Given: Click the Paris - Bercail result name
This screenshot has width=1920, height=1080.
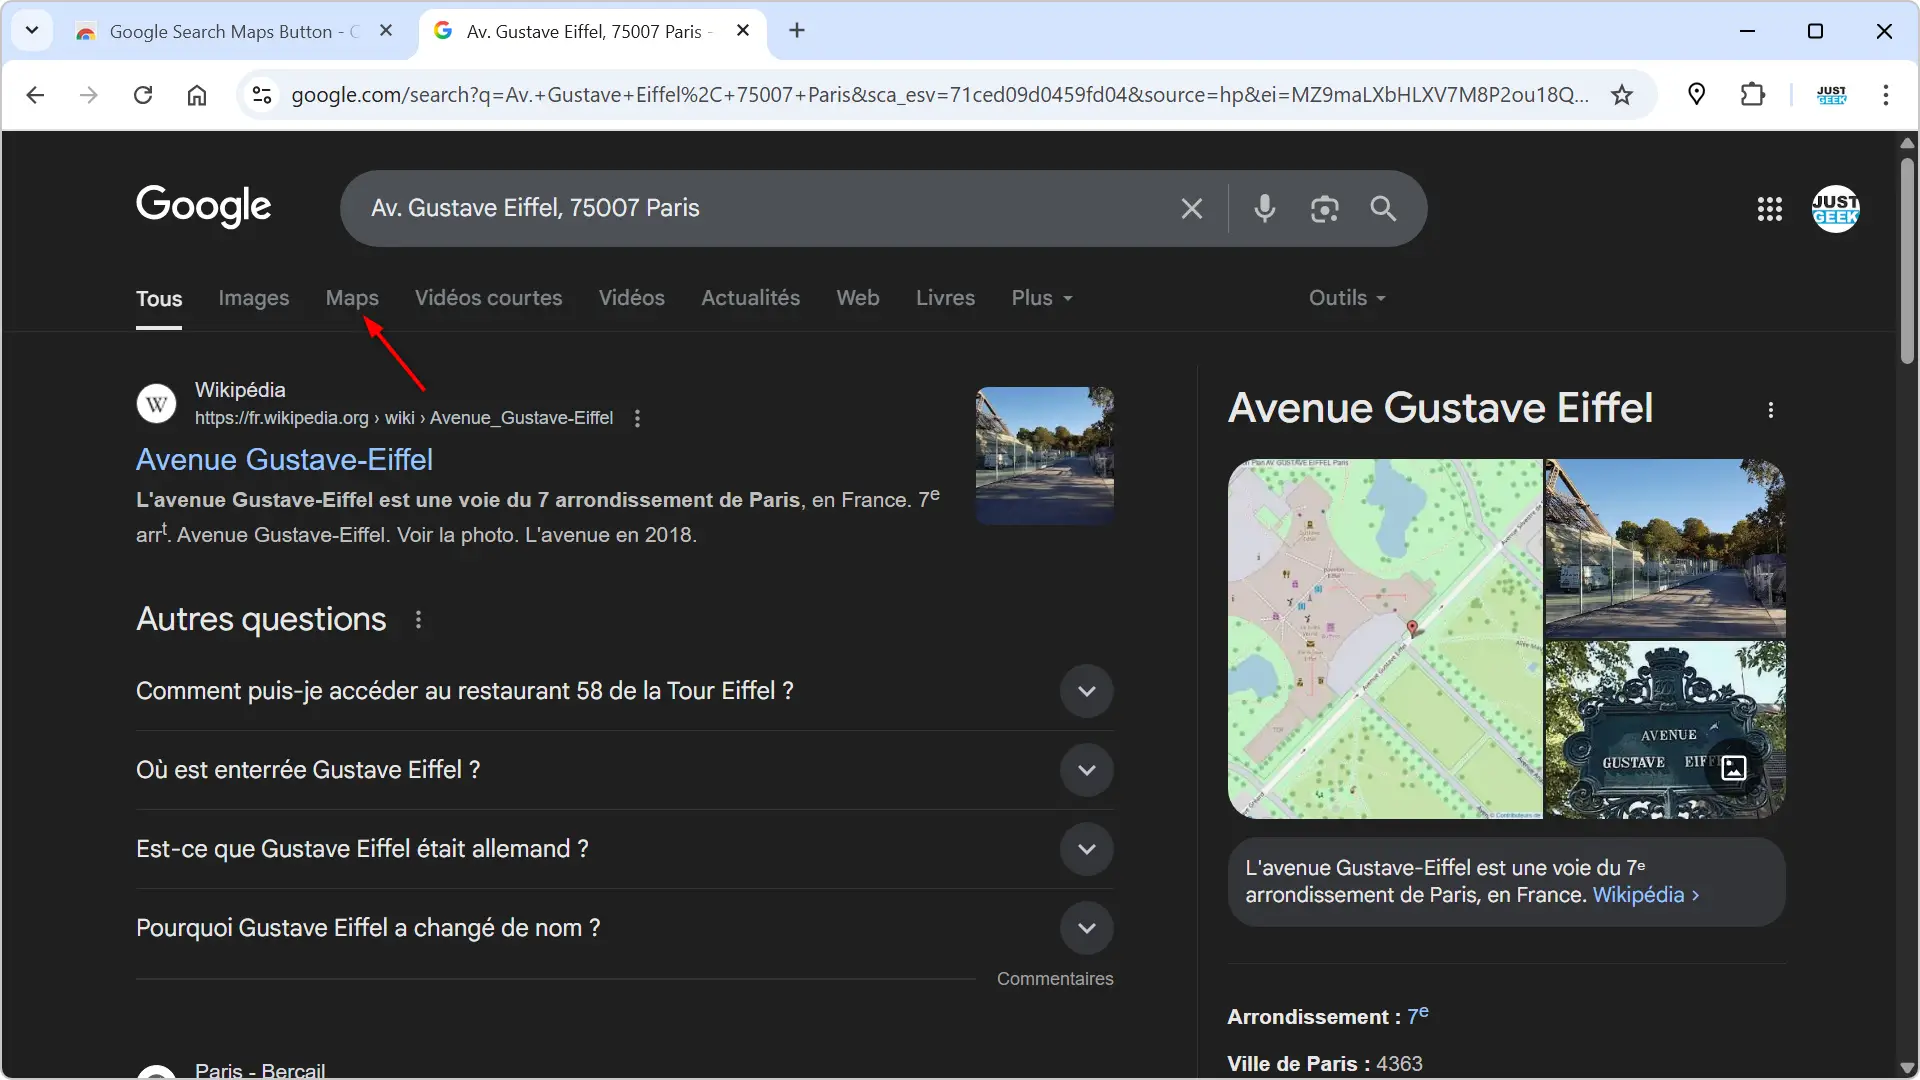Looking at the screenshot, I should tap(260, 1070).
